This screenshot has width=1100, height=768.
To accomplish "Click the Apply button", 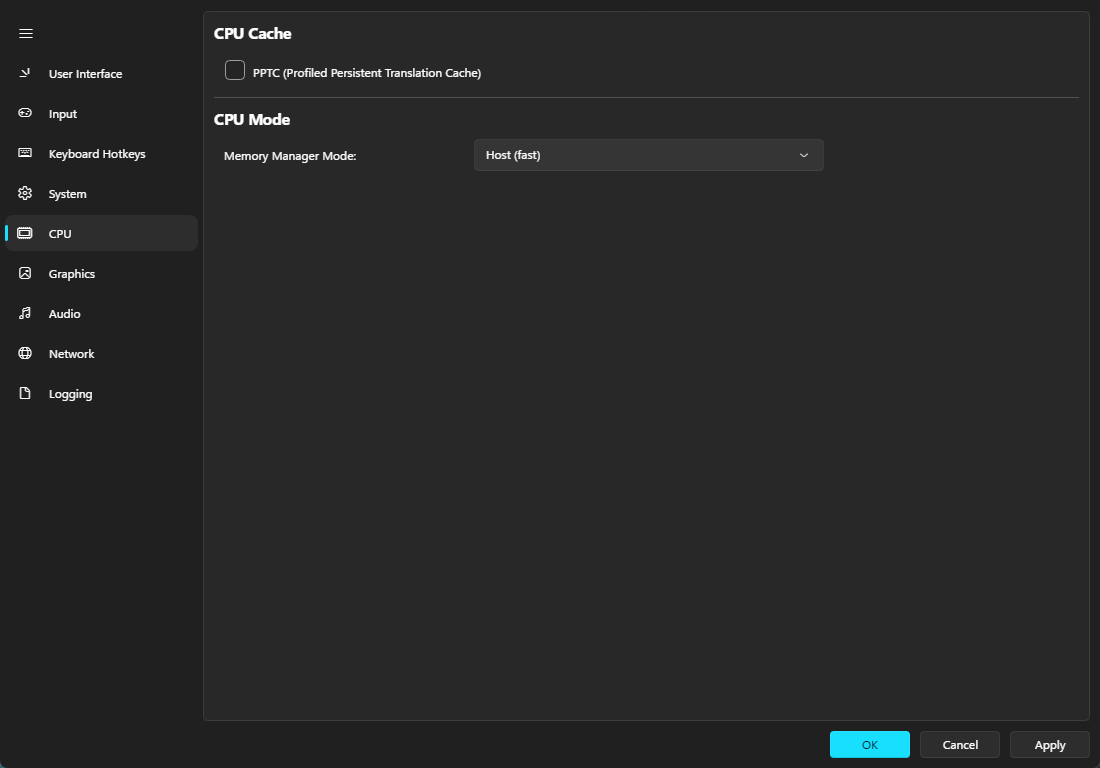I will pos(1049,745).
